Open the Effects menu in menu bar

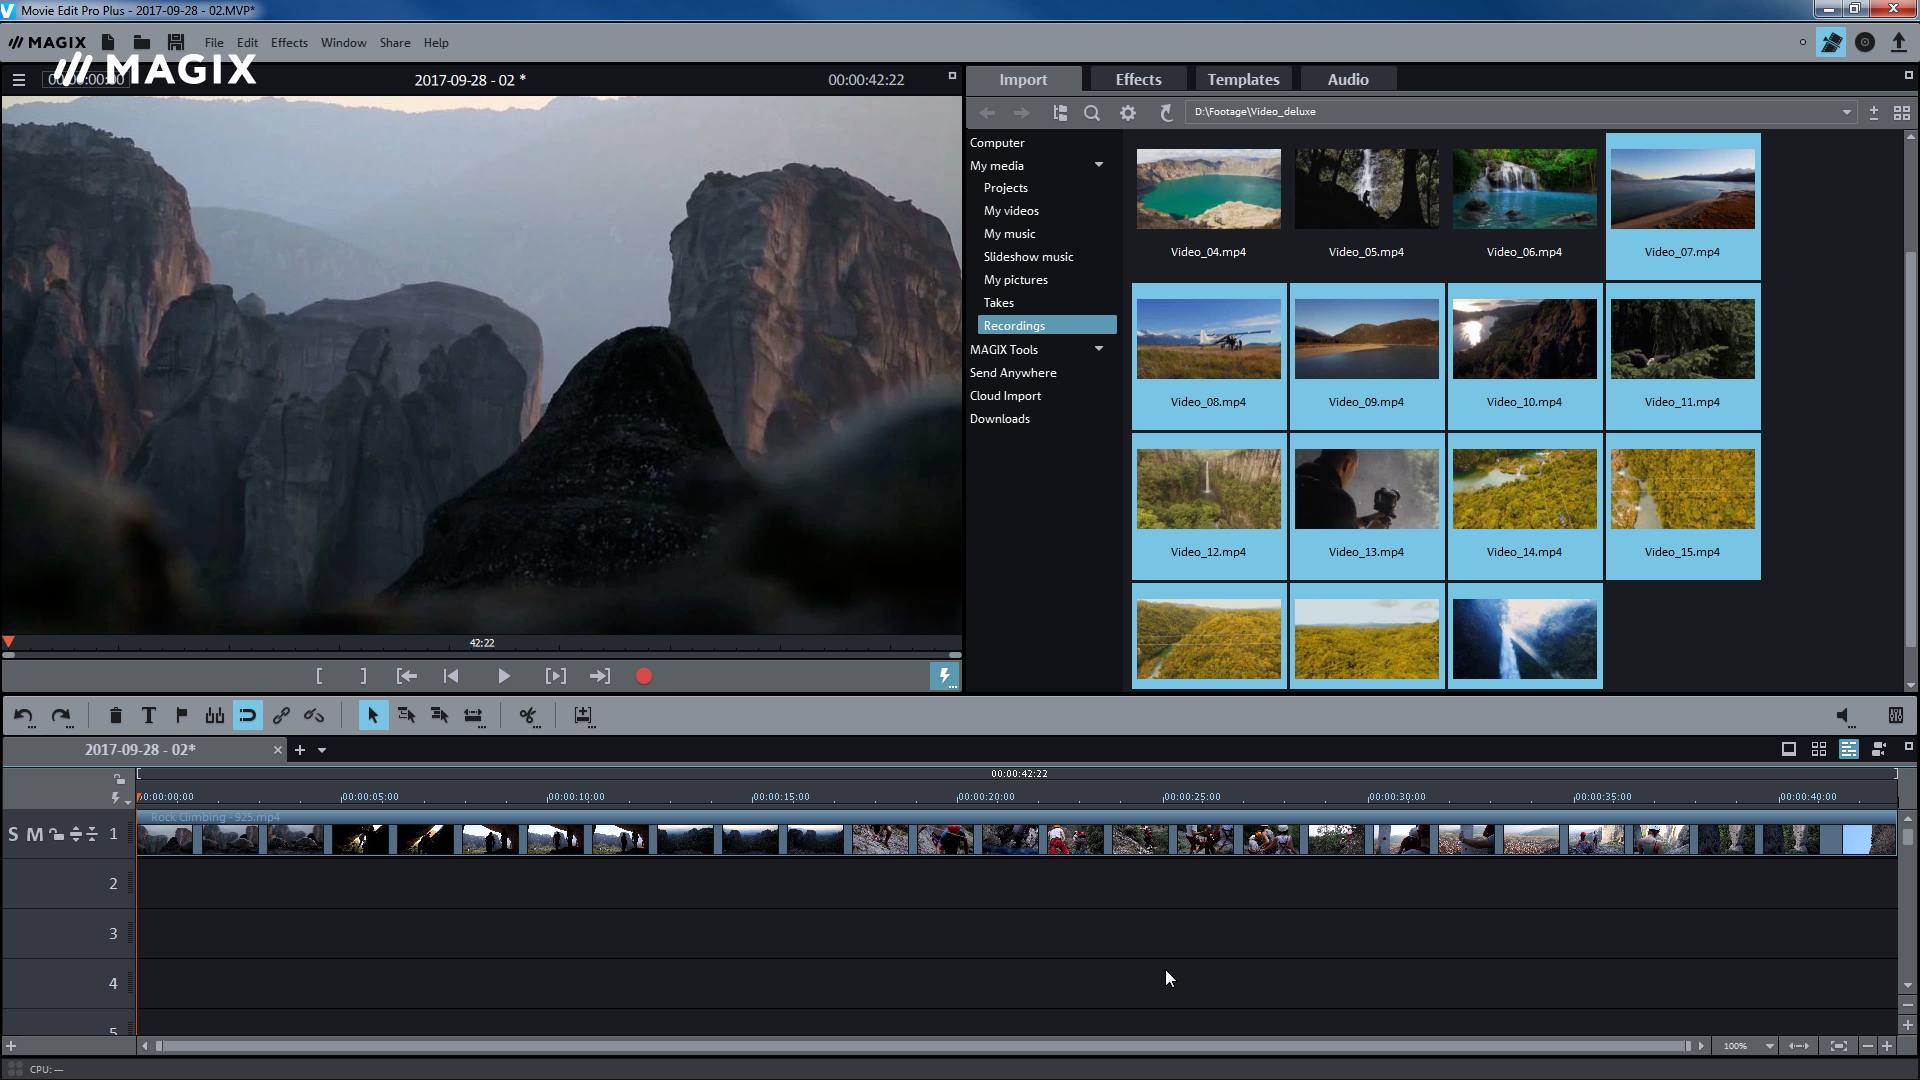click(x=287, y=42)
